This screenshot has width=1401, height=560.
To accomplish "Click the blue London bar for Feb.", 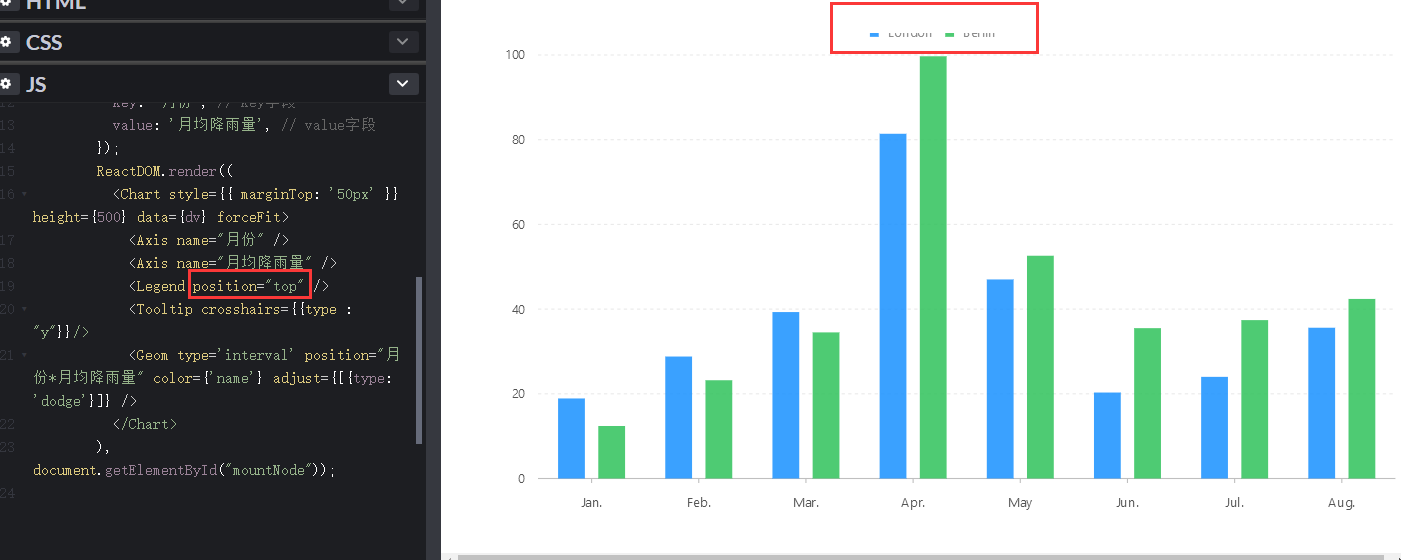I will point(678,417).
